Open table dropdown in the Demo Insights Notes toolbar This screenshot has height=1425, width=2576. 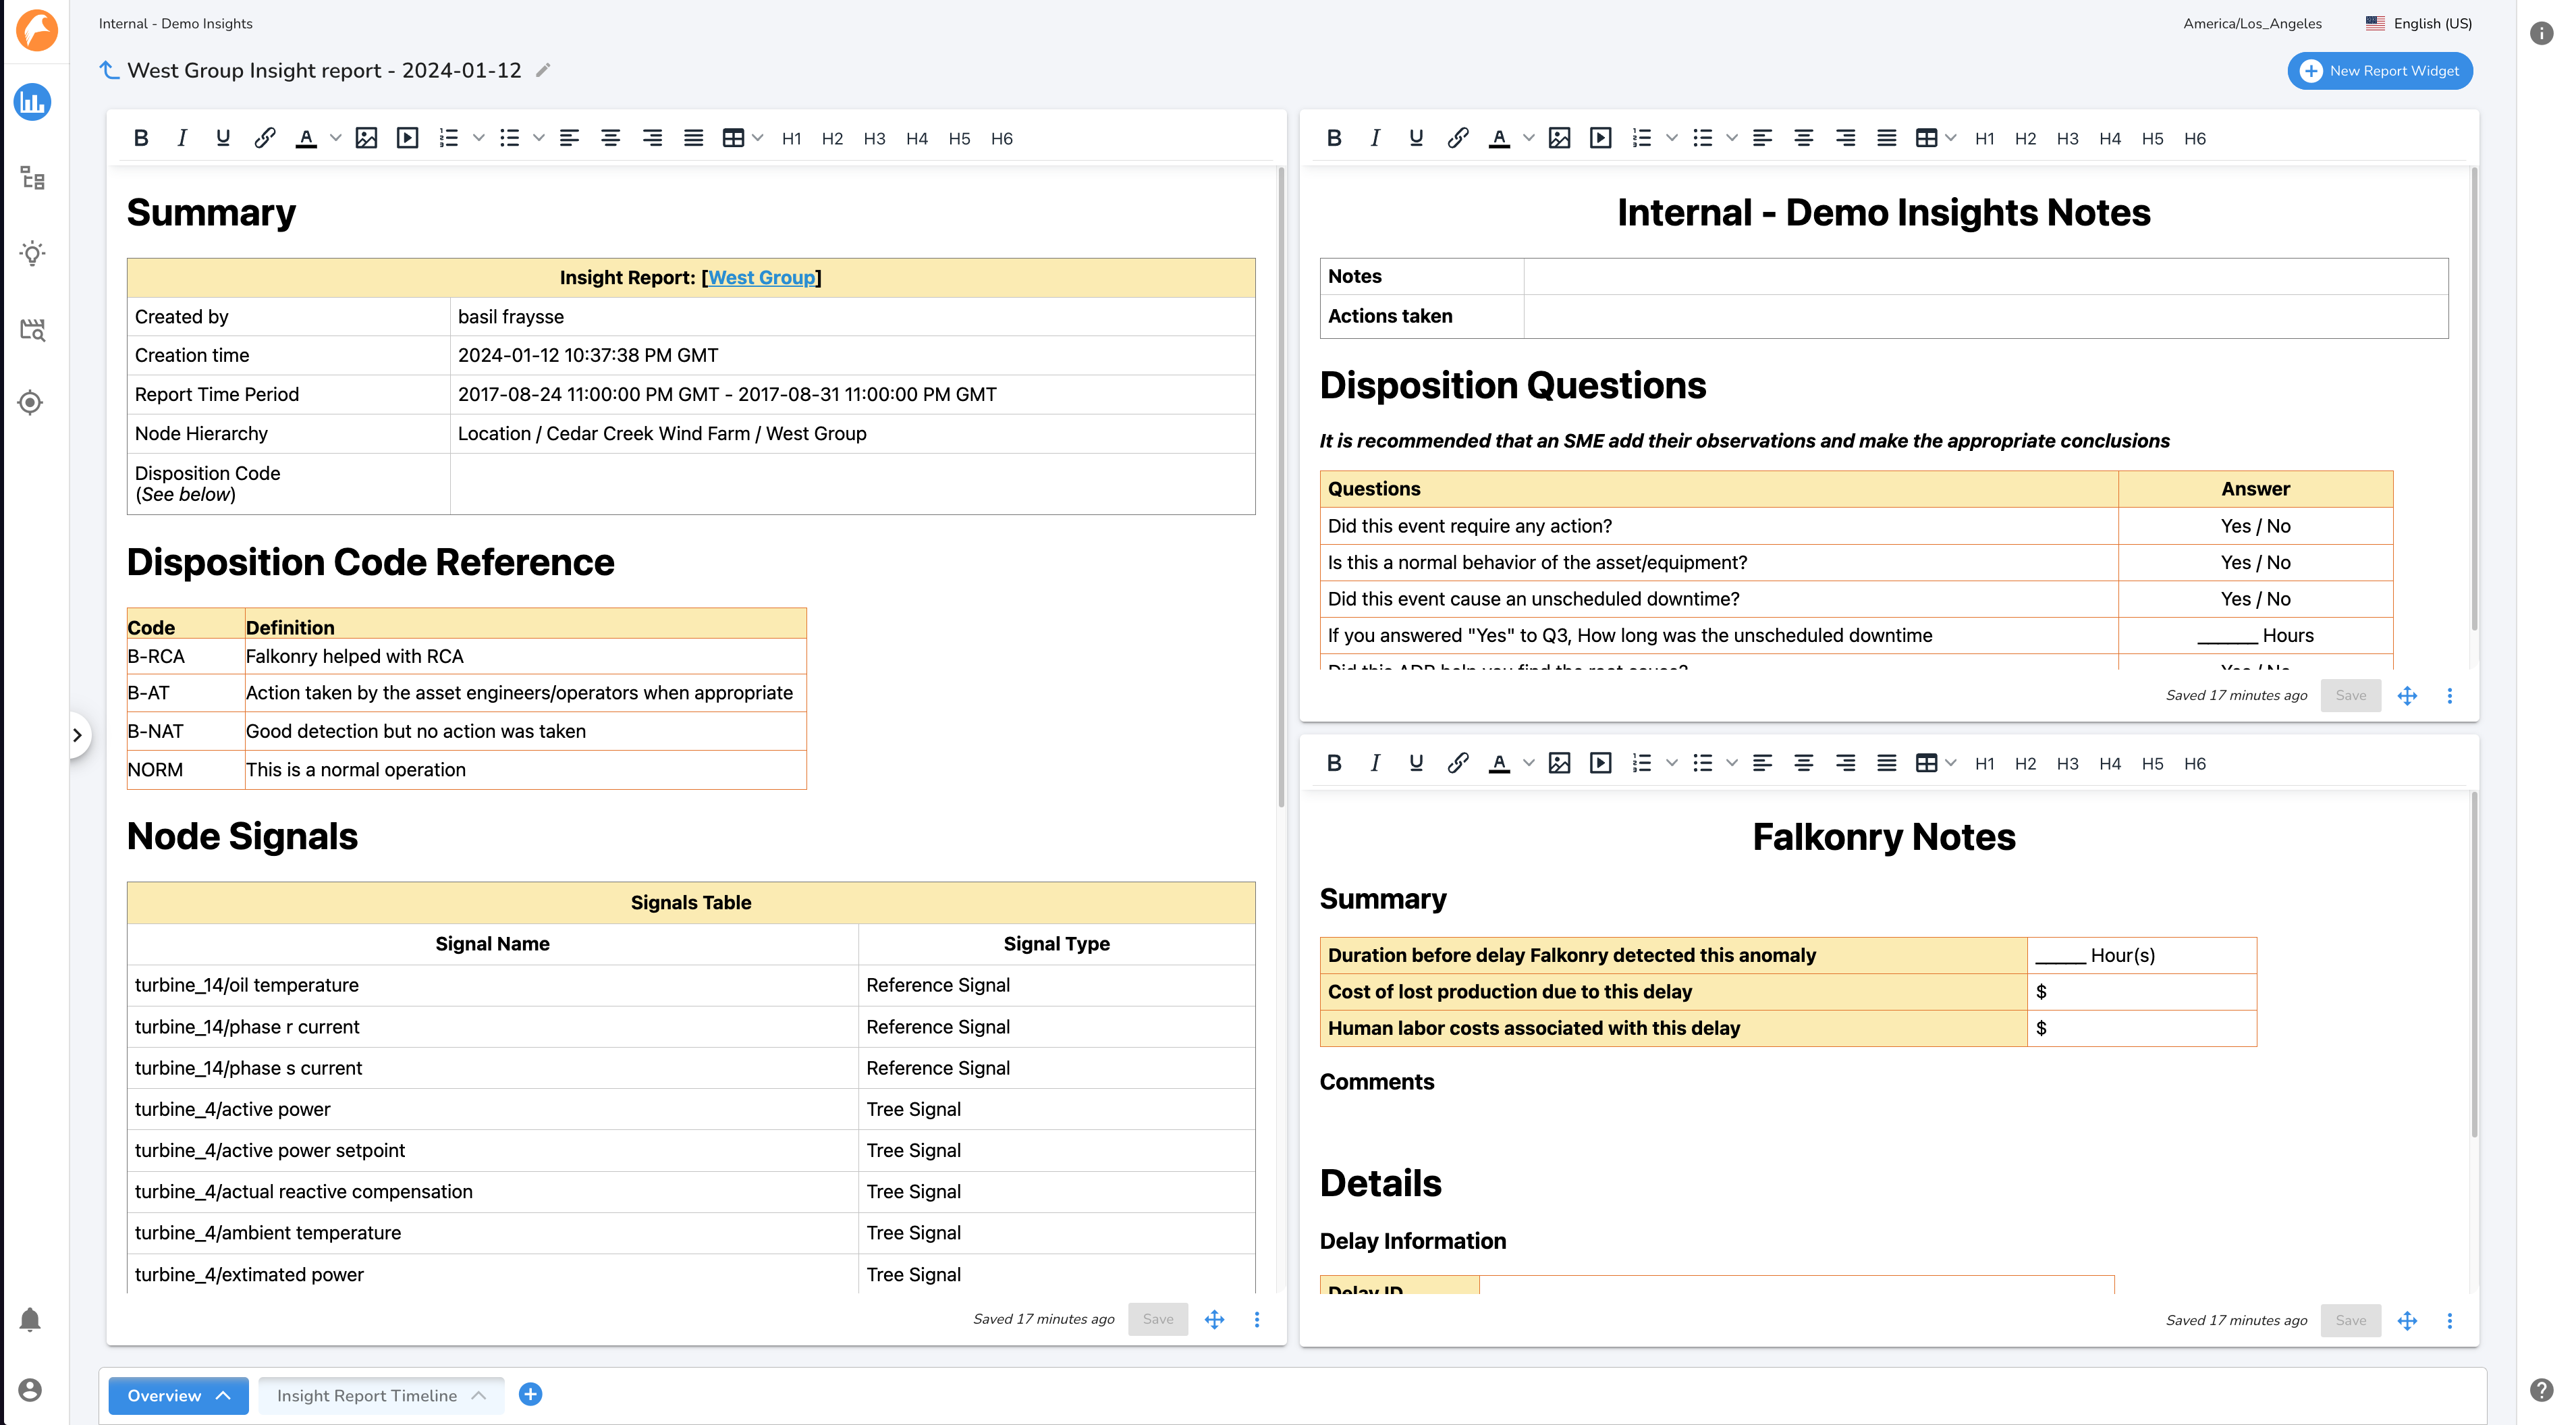[x=1950, y=138]
